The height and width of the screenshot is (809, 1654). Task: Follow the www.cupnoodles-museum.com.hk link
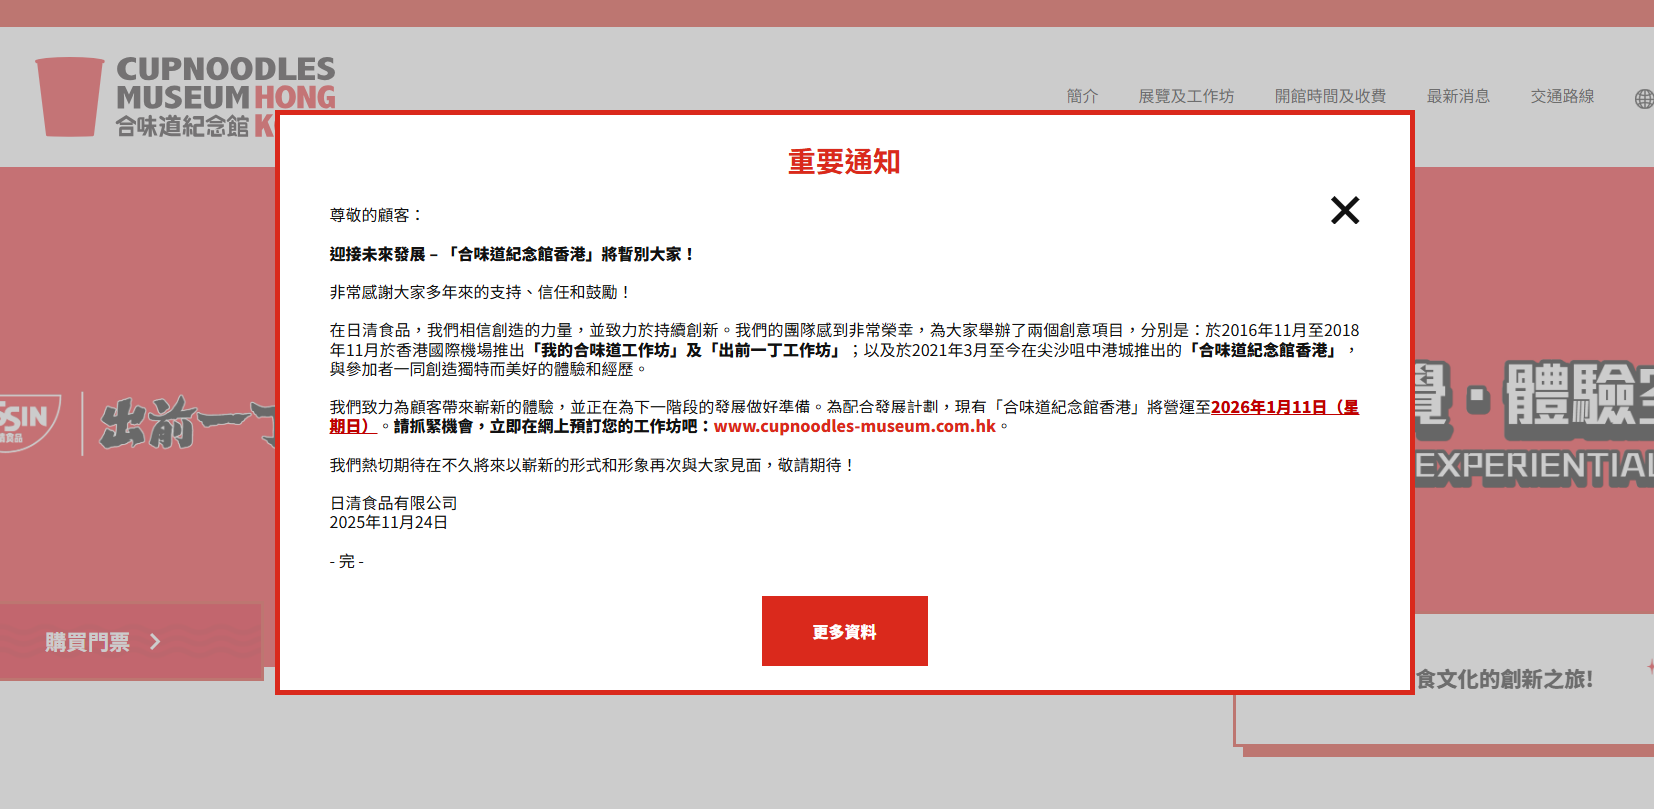[854, 426]
